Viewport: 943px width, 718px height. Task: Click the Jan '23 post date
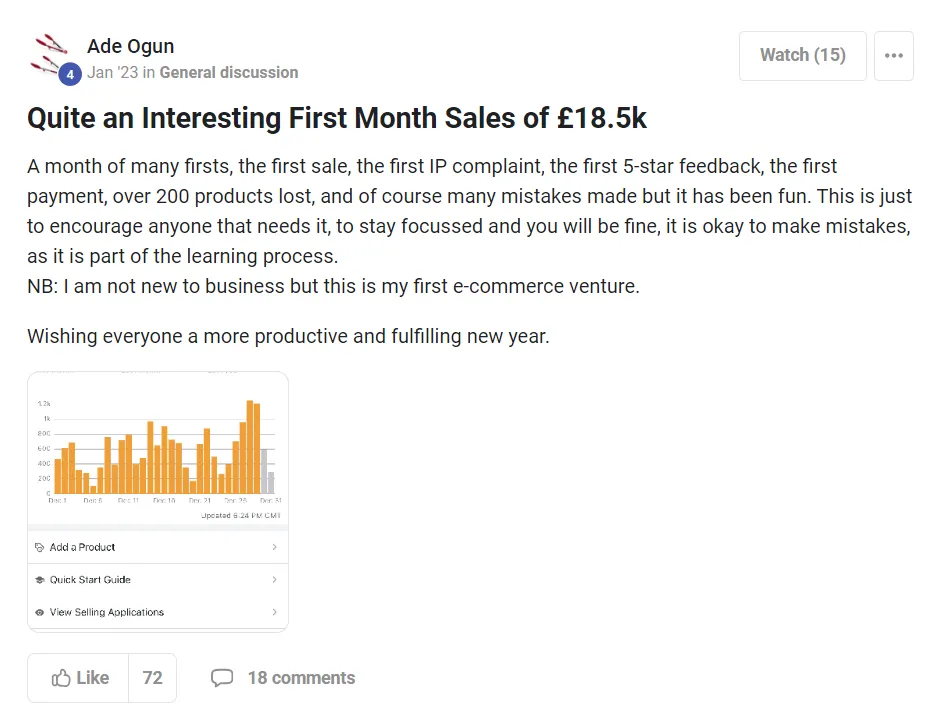(112, 72)
